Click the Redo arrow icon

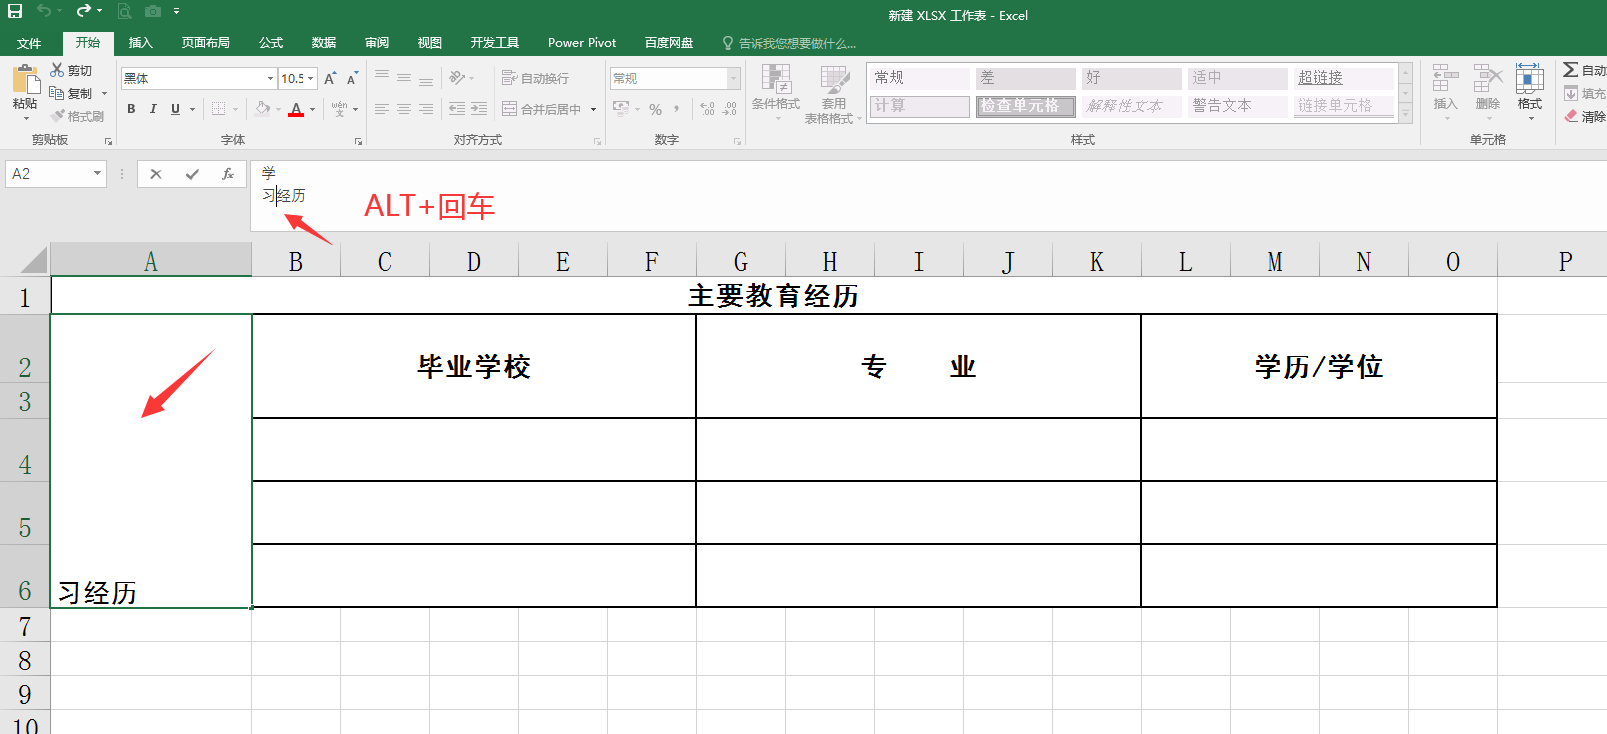83,11
